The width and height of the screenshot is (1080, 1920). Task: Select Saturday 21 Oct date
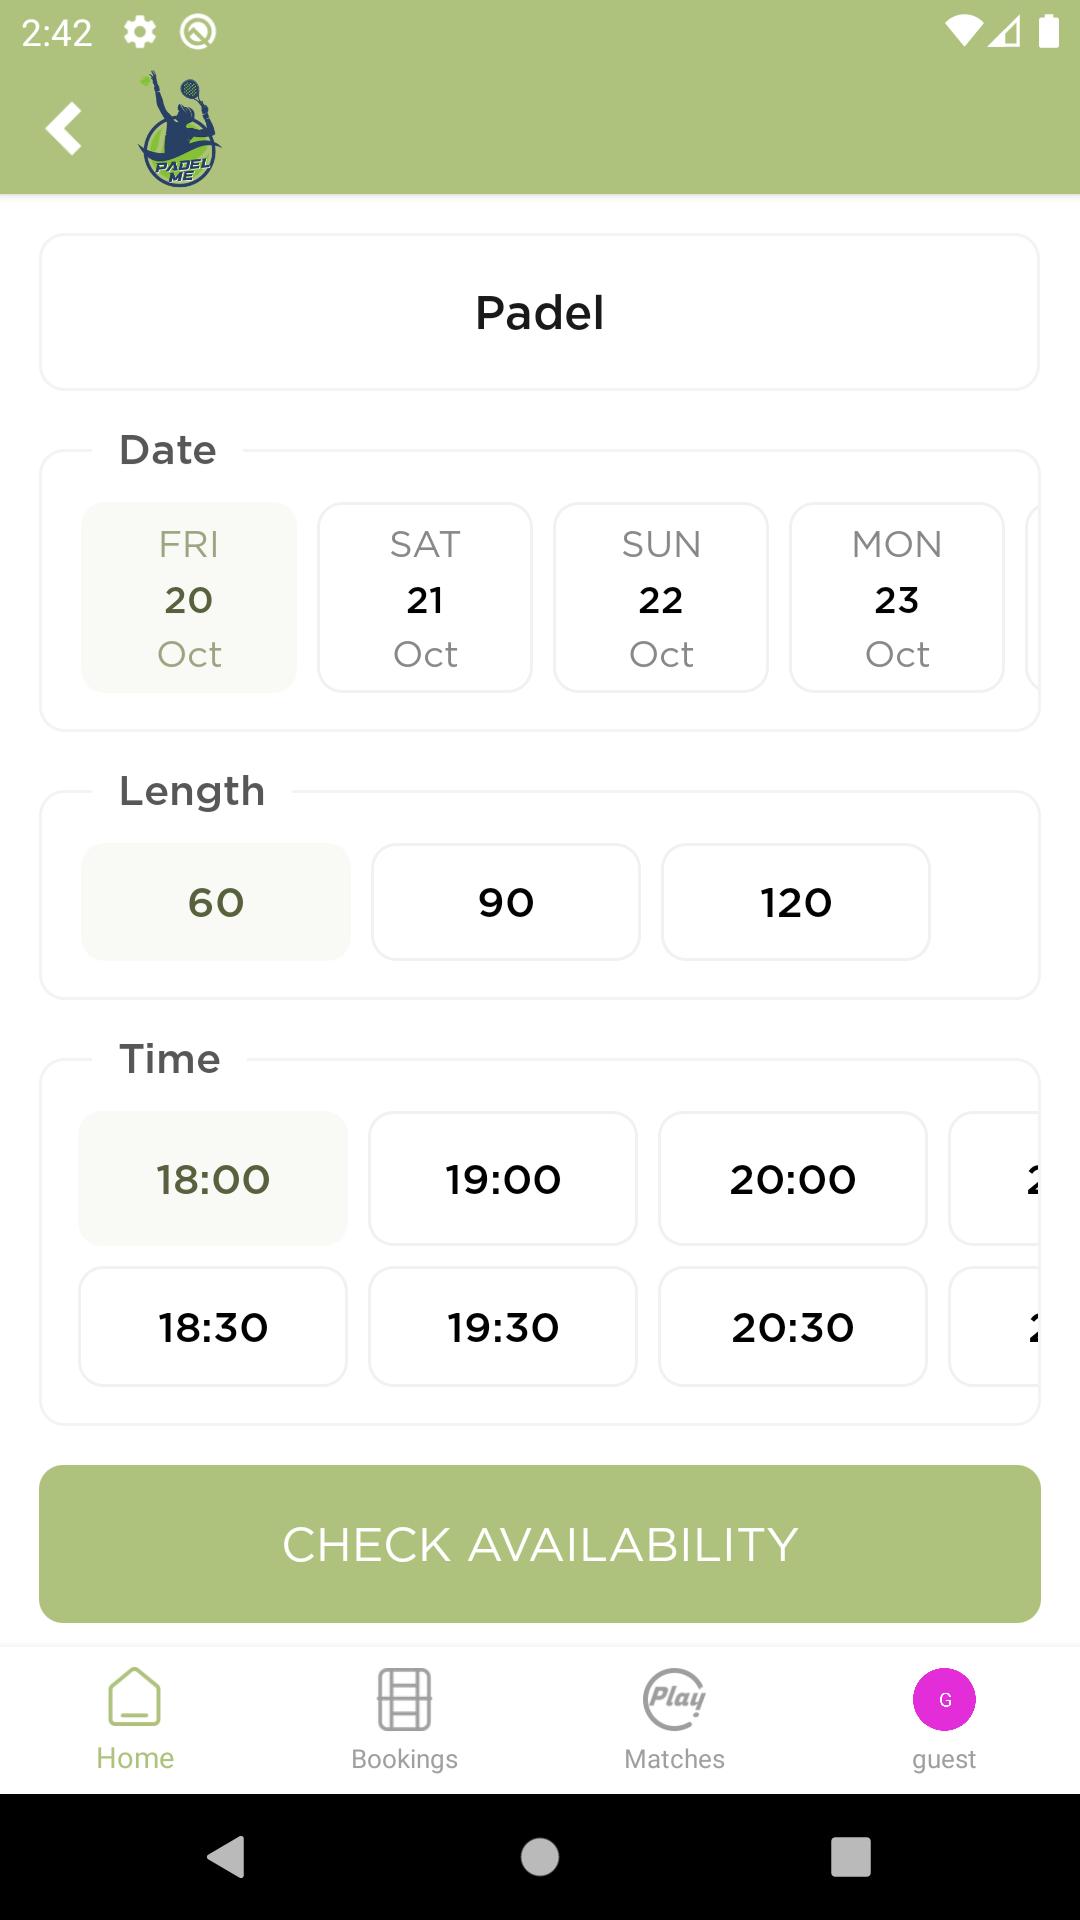425,597
